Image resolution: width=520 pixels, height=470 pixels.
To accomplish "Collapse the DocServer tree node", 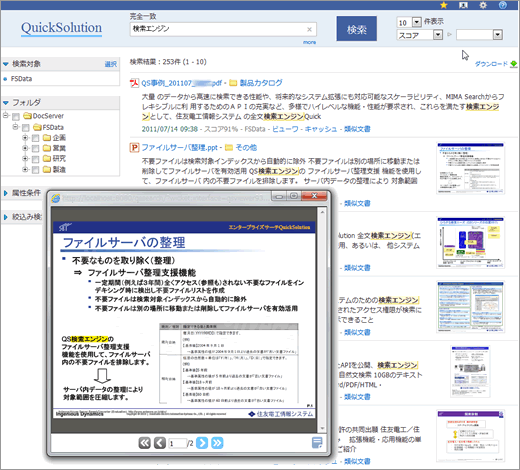I will [6, 115].
